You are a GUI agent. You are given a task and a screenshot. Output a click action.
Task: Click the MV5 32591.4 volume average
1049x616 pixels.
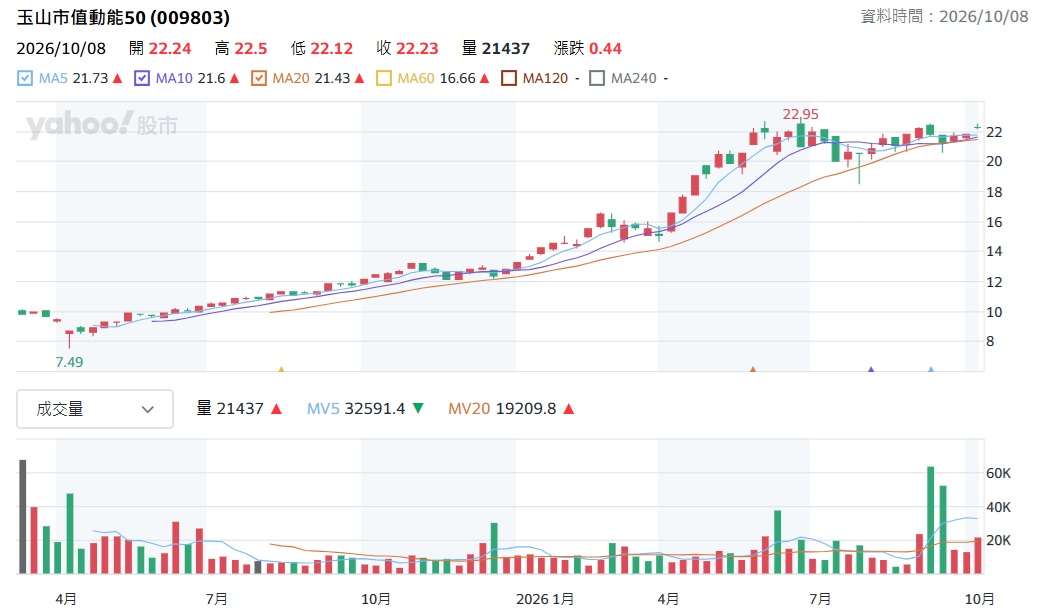[x=356, y=409]
